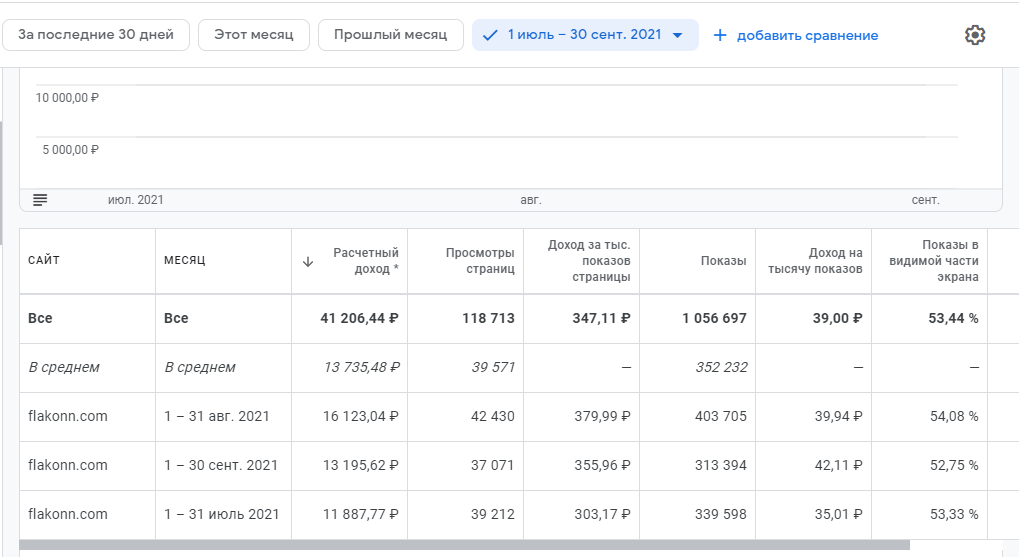The height and width of the screenshot is (557, 1019).
Task: Expand the date range dropdown arrow
Action: 678,35
